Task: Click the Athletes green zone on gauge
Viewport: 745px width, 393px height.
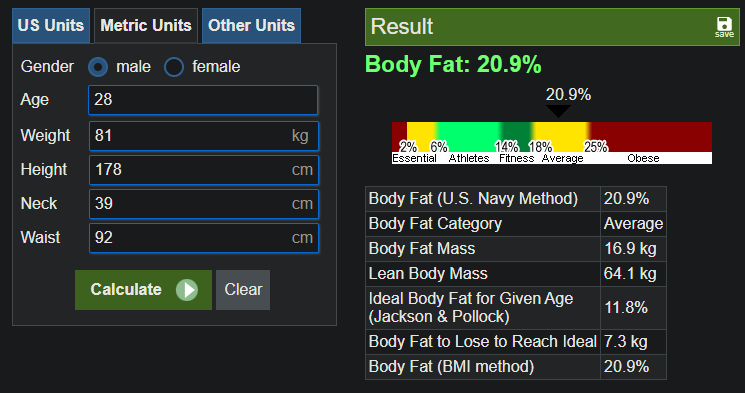Action: 468,137
